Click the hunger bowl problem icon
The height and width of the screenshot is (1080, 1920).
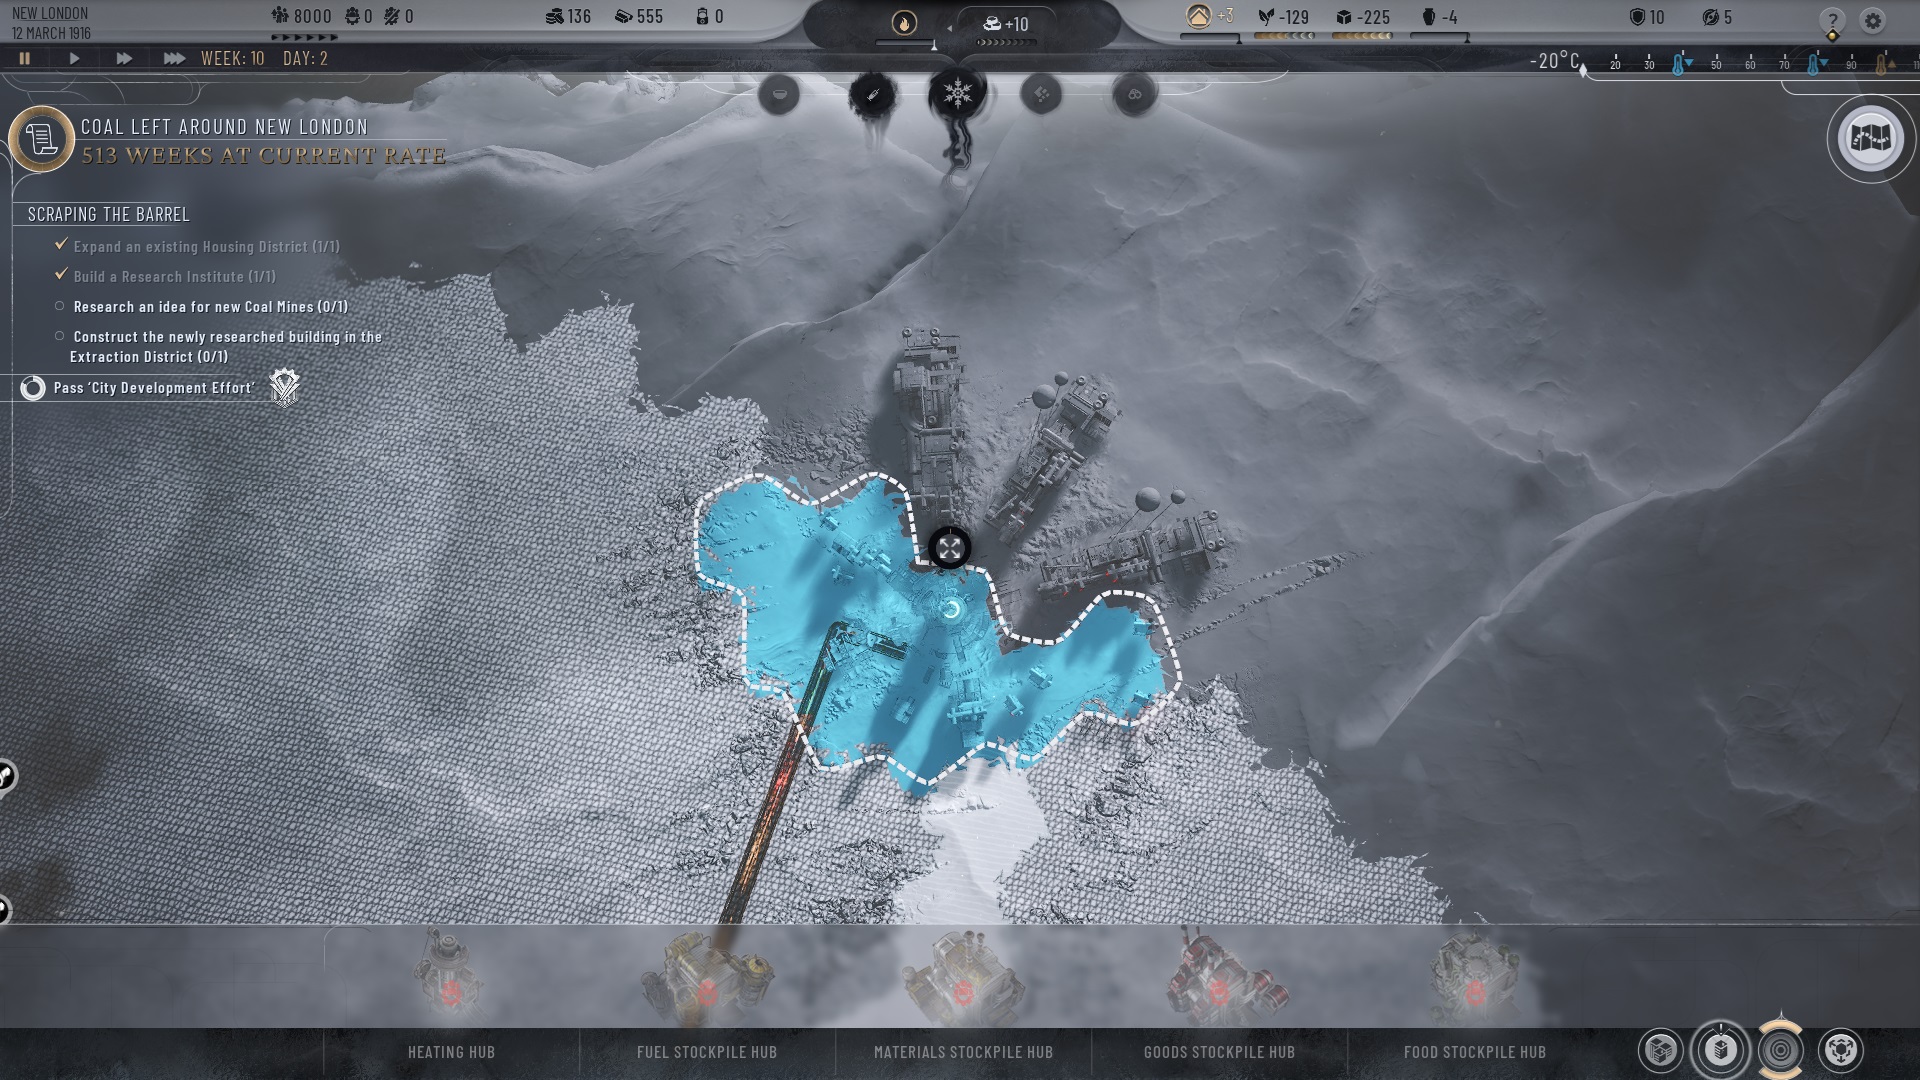click(779, 95)
